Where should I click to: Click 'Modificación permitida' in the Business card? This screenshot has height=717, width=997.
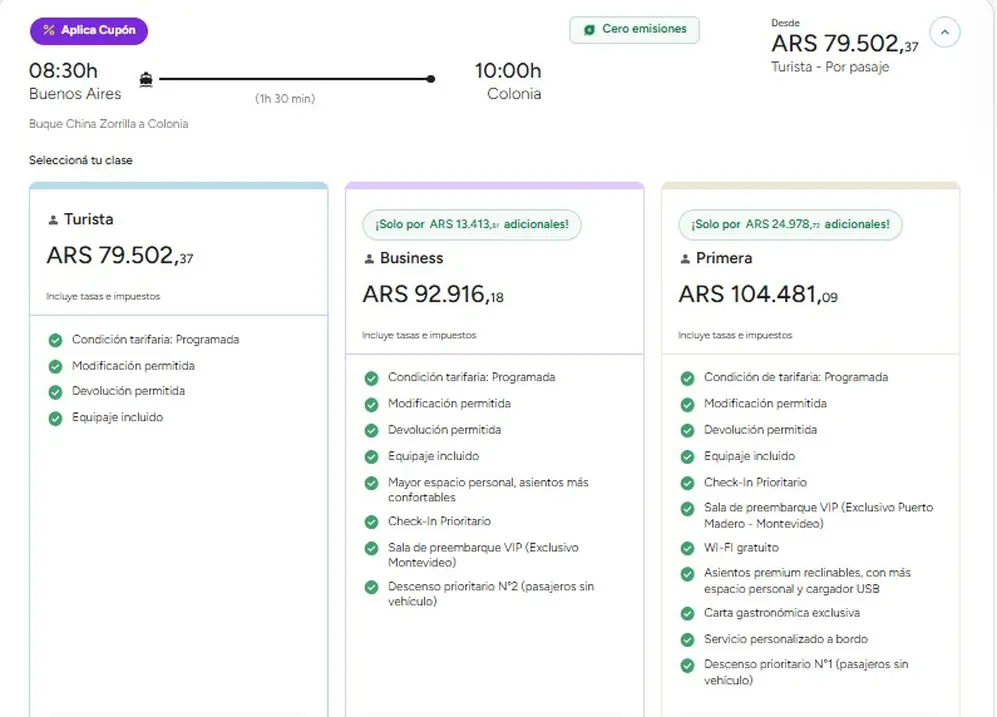tap(450, 404)
